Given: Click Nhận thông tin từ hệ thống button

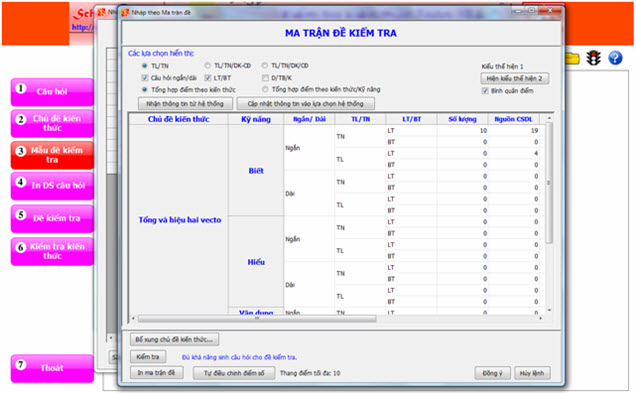Looking at the screenshot, I should pos(185,104).
